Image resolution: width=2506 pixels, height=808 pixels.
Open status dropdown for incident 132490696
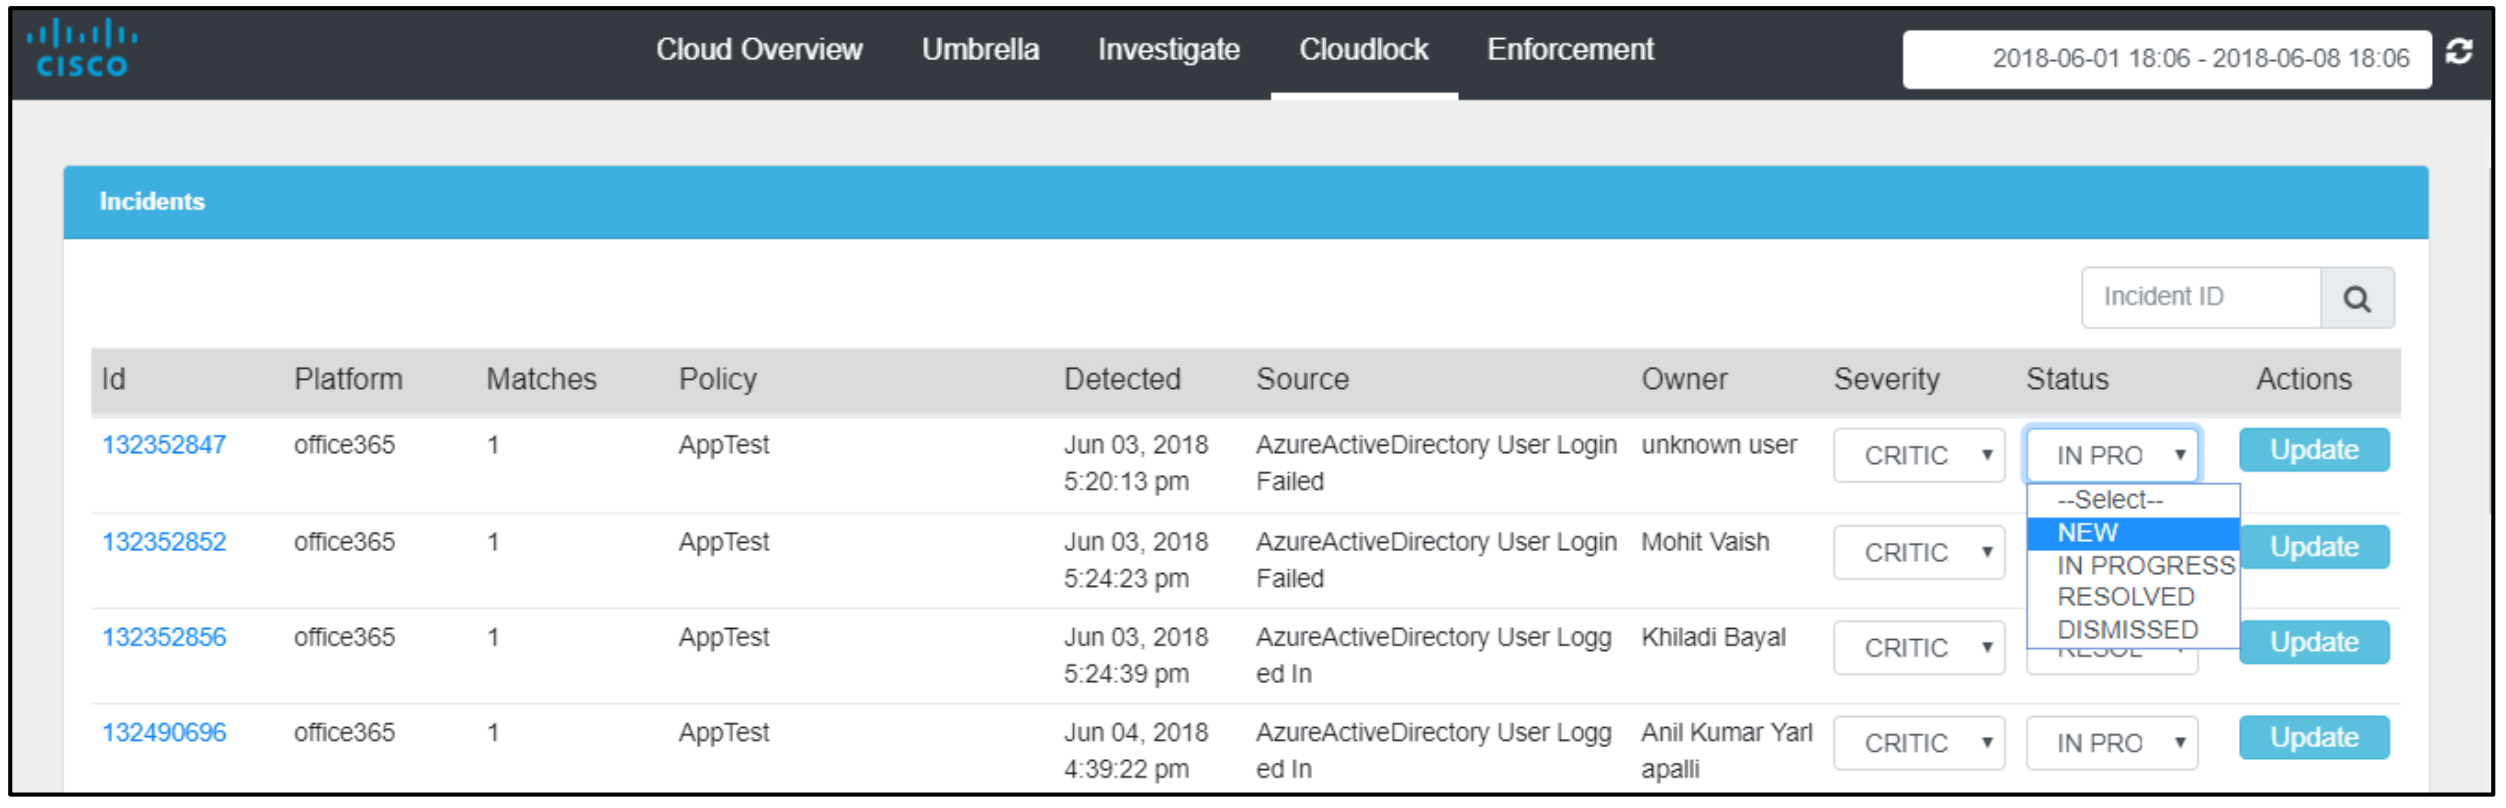tap(2112, 743)
